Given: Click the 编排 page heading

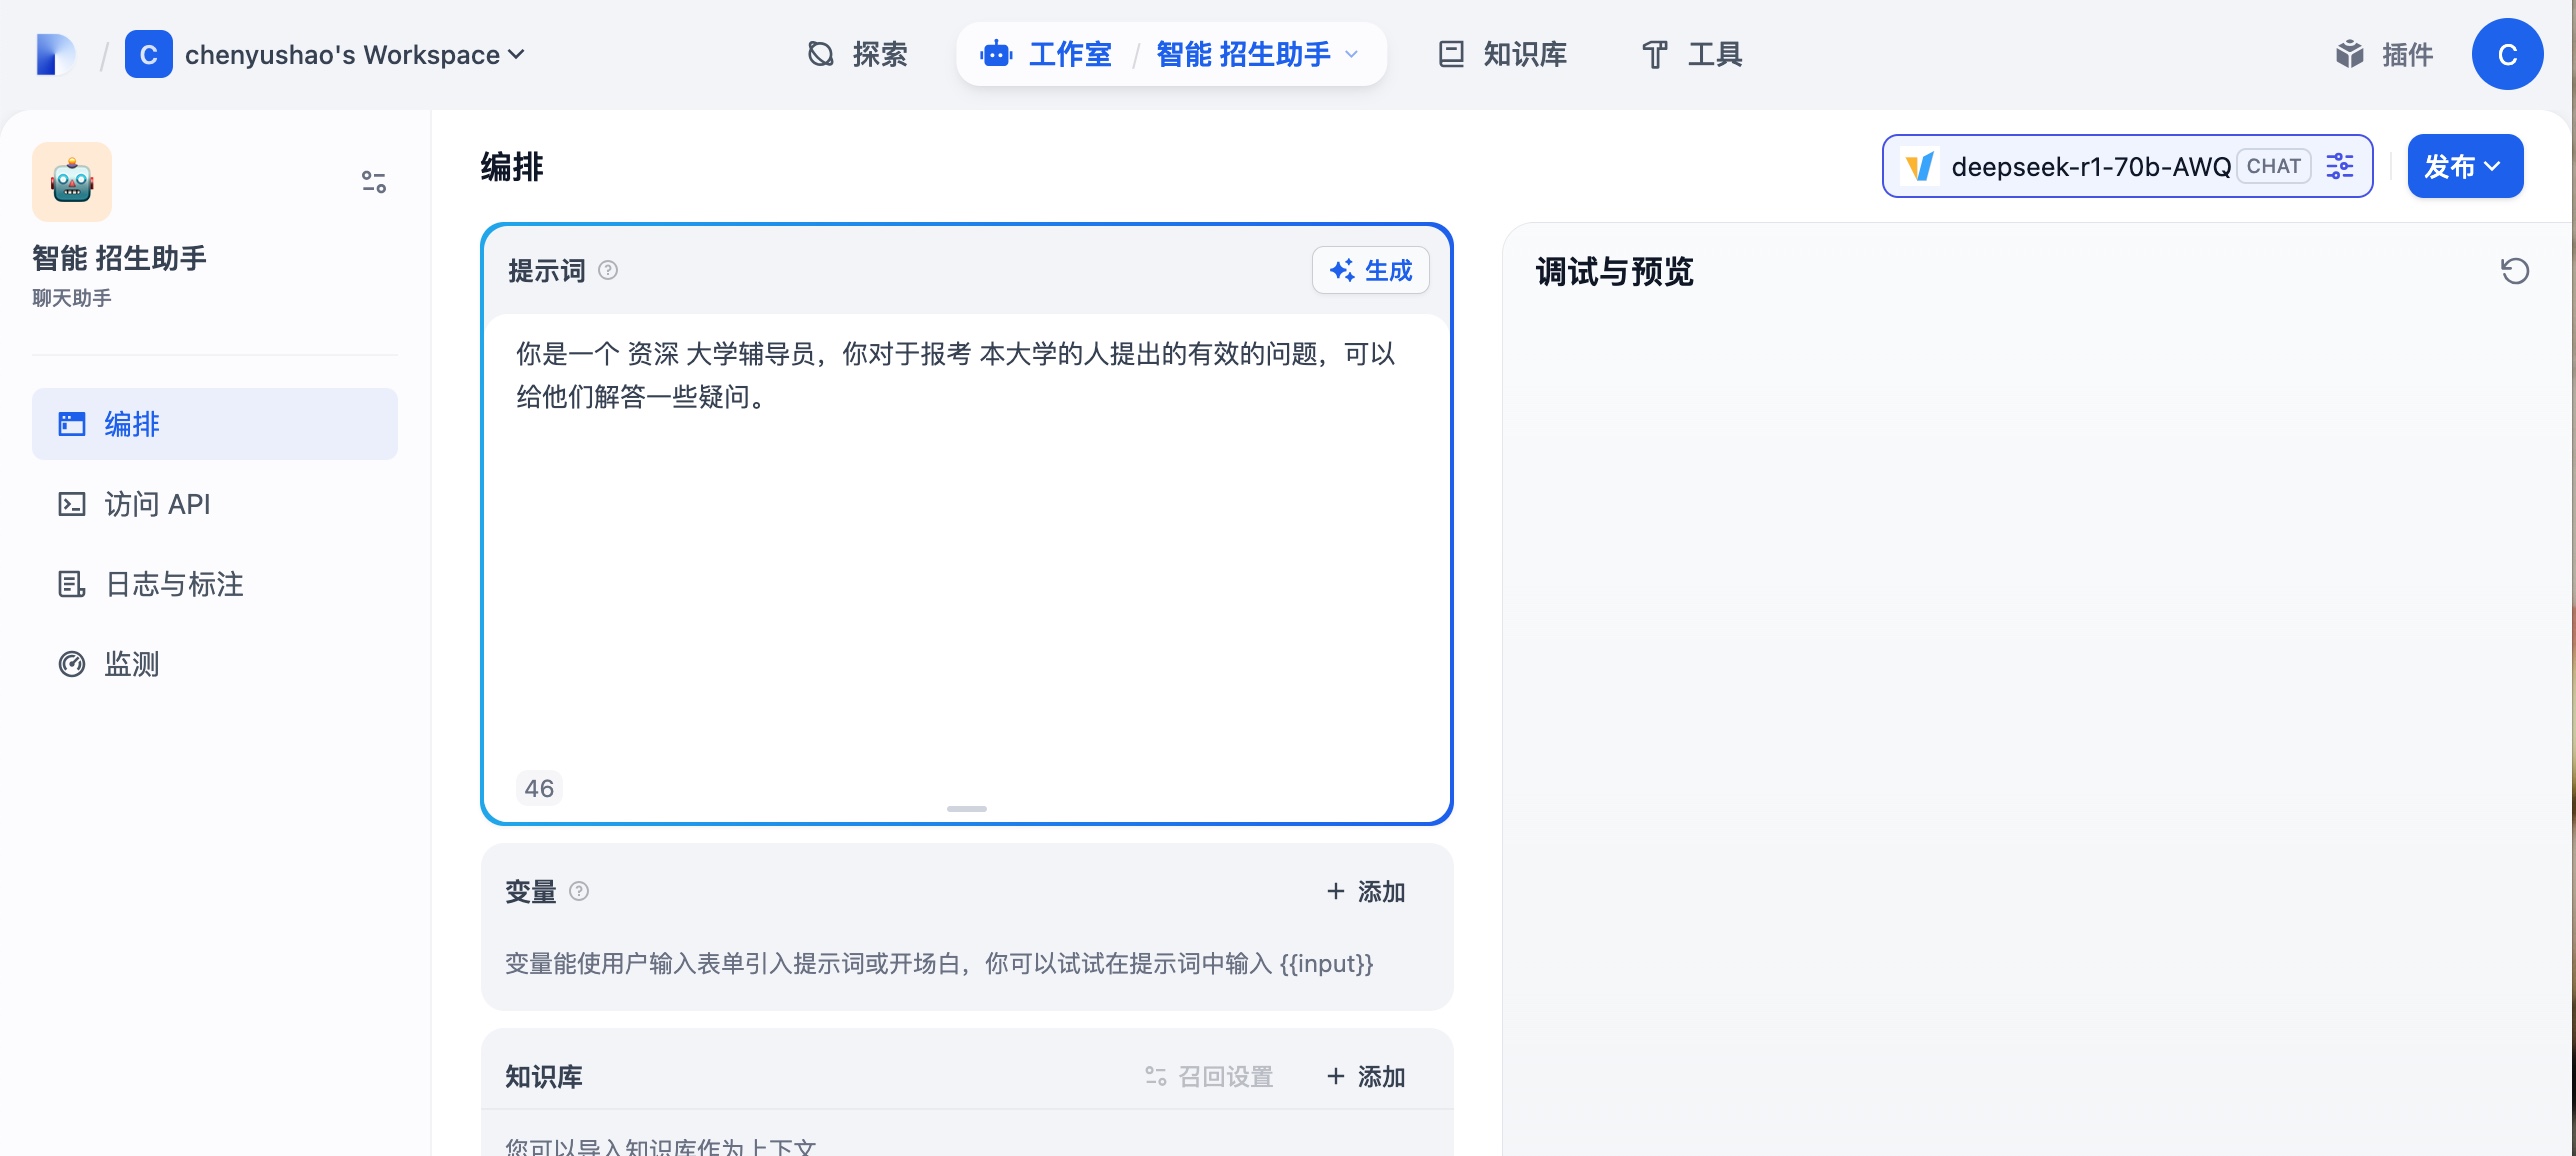Looking at the screenshot, I should 511,166.
